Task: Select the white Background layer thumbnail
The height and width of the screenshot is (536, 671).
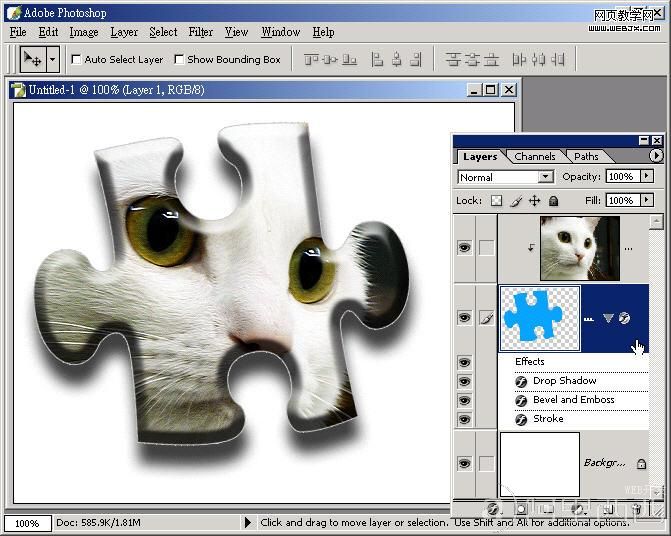Action: [x=540, y=464]
